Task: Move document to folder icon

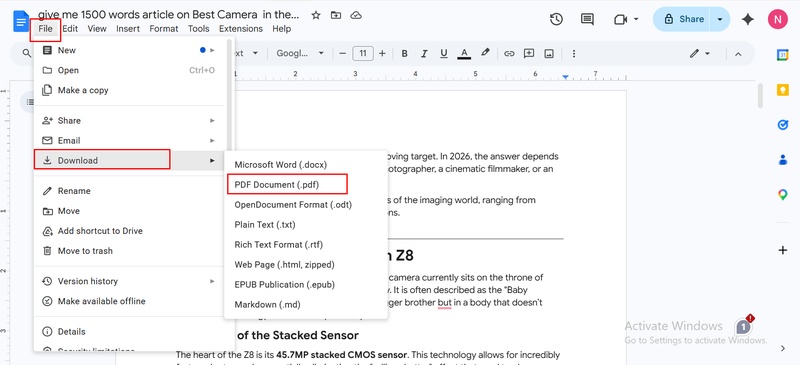Action: 336,15
